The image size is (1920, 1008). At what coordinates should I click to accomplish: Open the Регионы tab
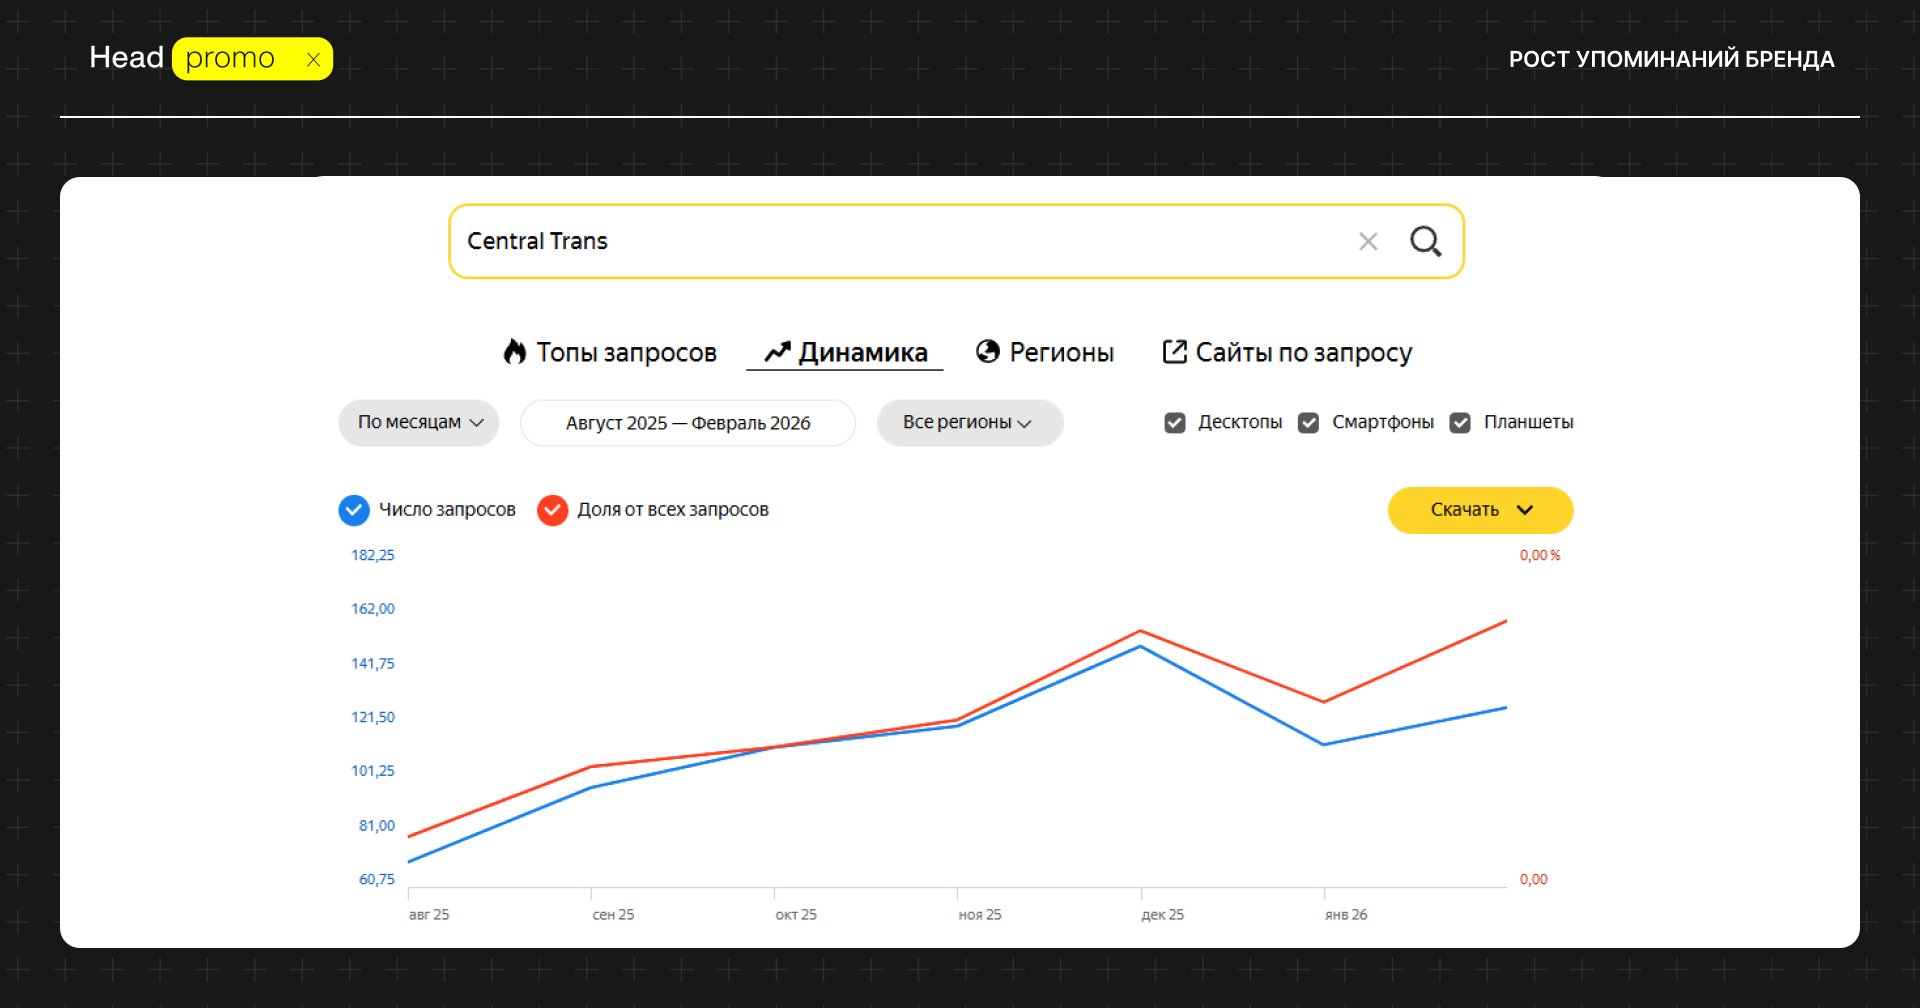click(x=1045, y=352)
